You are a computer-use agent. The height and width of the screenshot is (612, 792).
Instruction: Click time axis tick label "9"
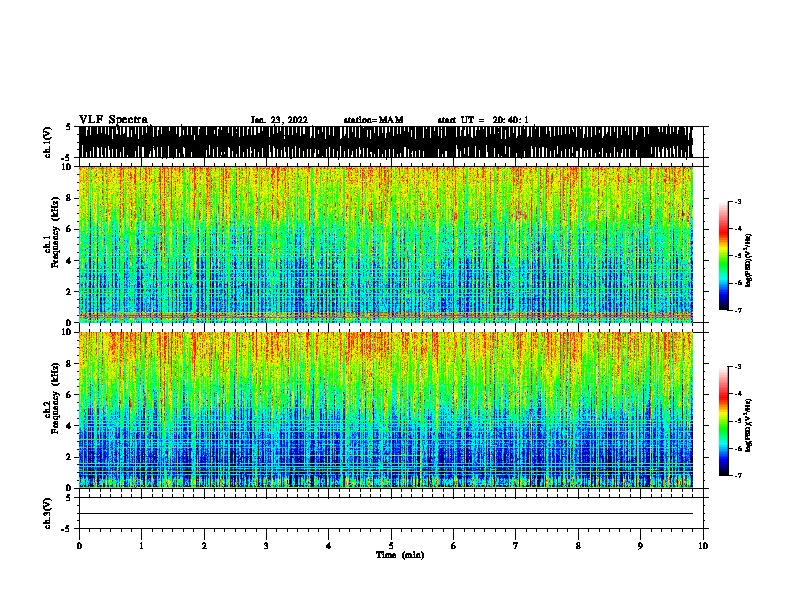pos(640,546)
